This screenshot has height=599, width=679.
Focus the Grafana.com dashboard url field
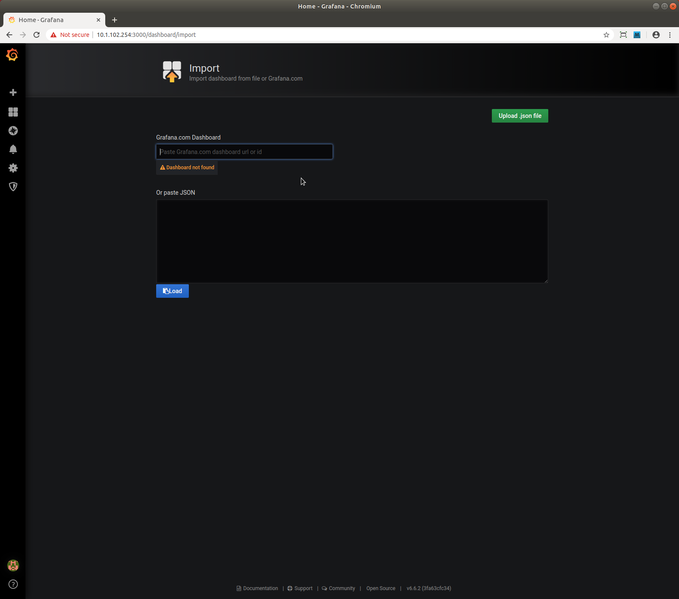point(244,152)
